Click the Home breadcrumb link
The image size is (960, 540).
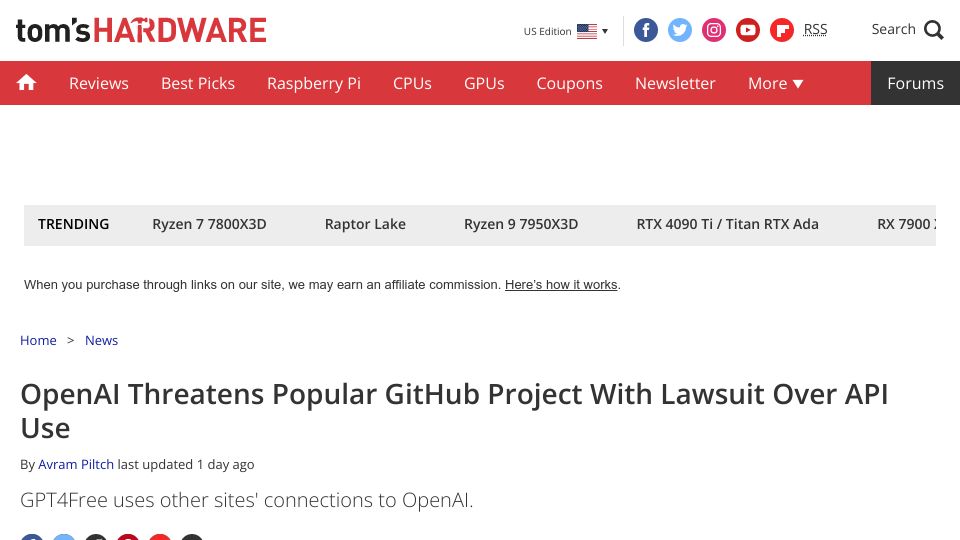point(38,340)
